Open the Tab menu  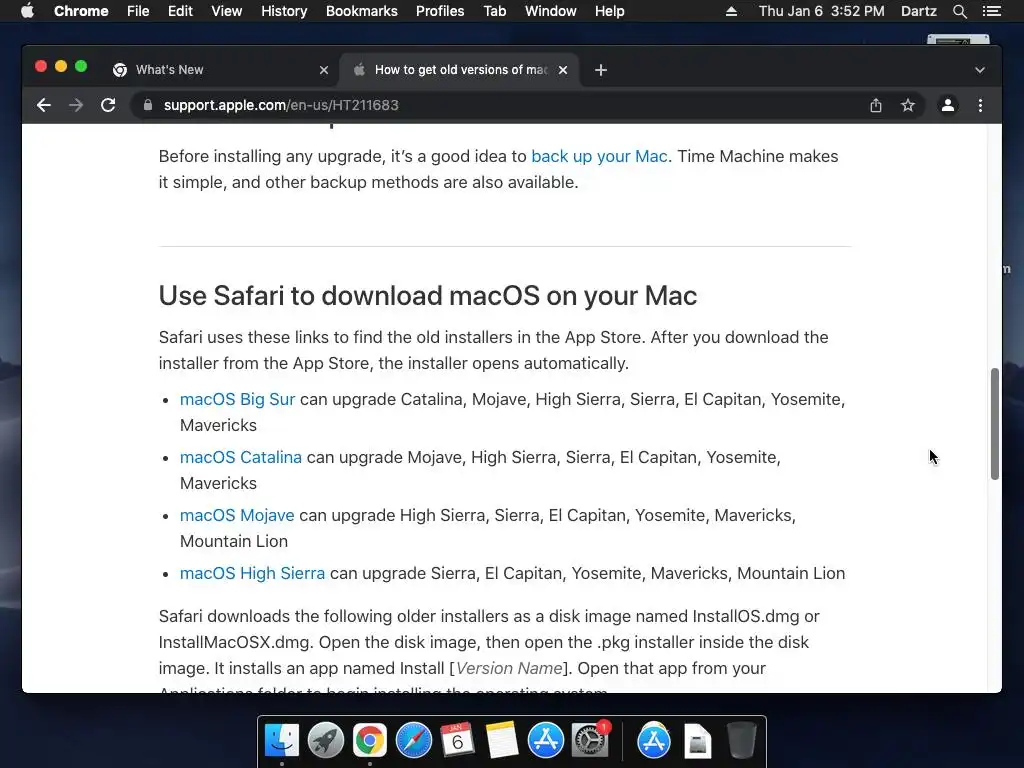coord(495,11)
